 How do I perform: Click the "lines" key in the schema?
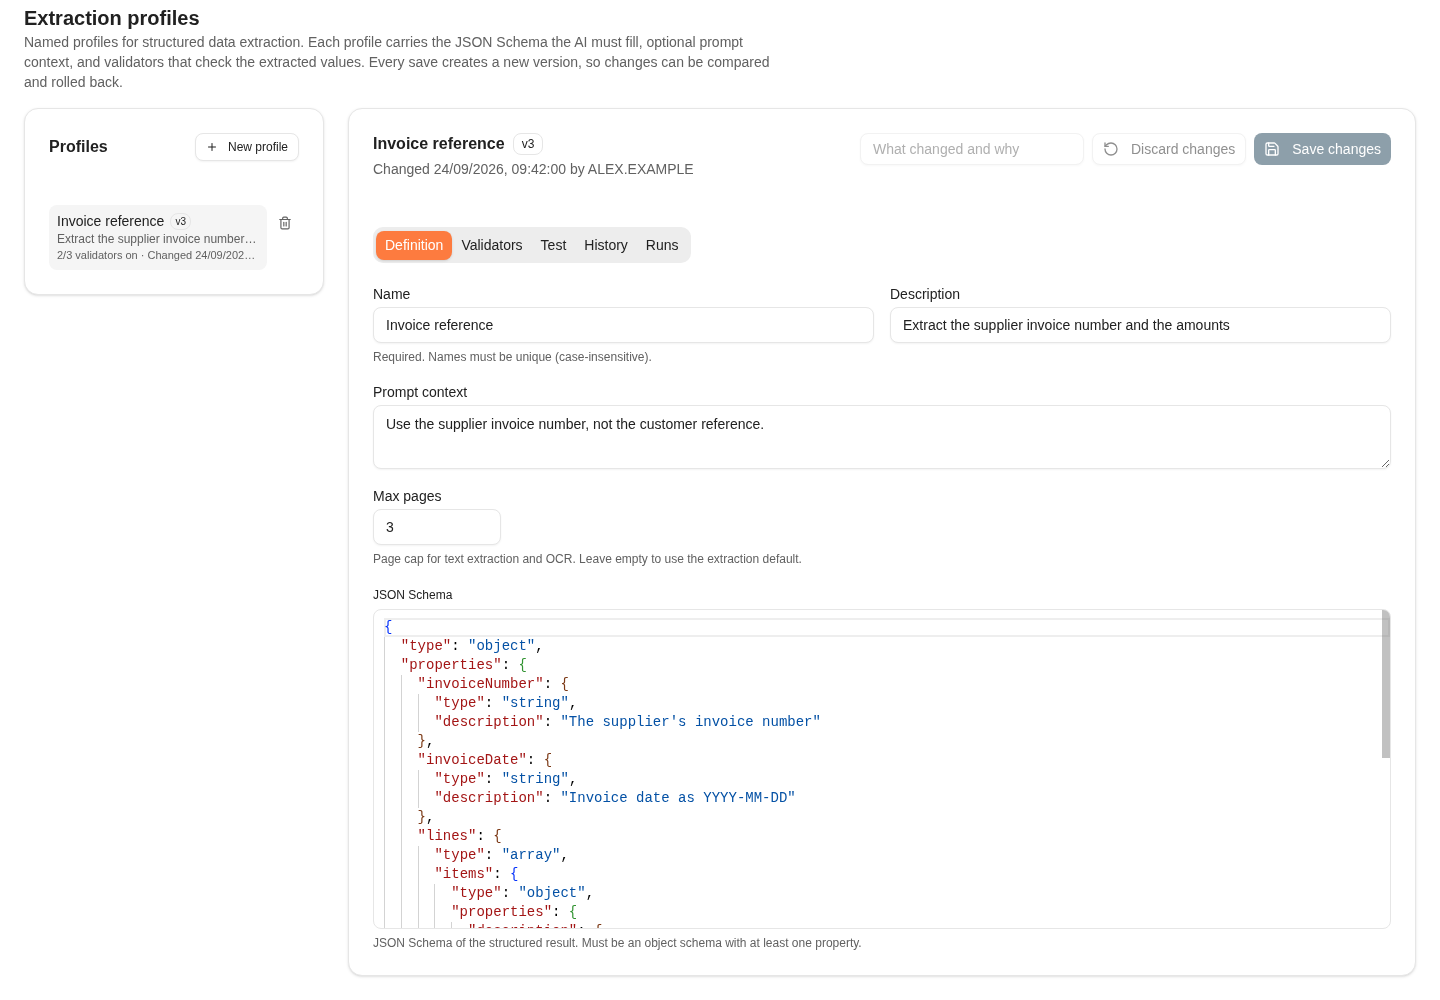click(x=448, y=836)
